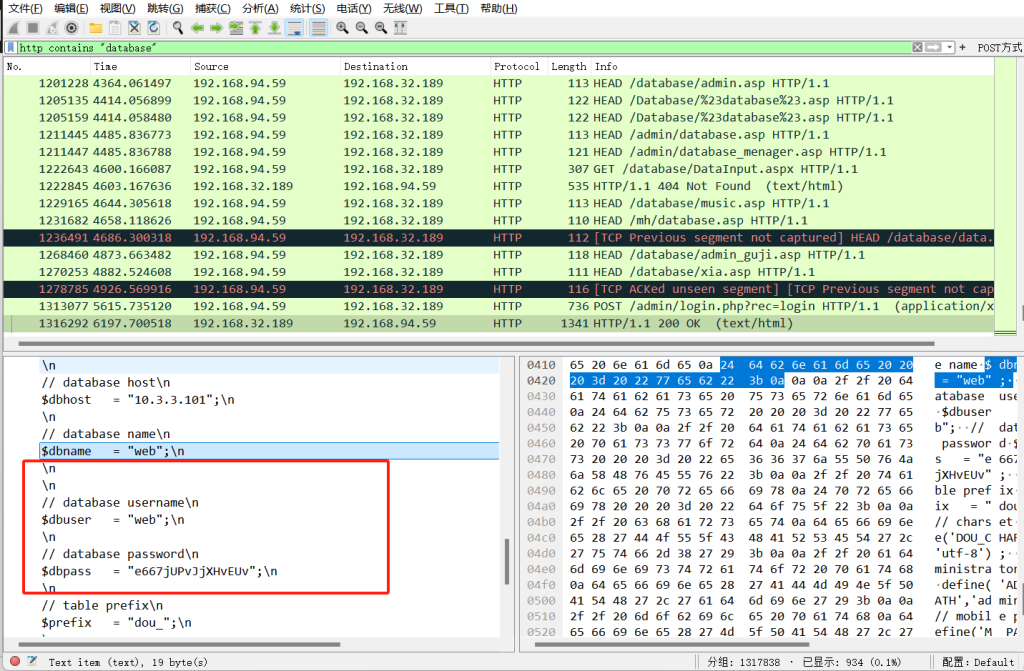Image resolution: width=1024 pixels, height=671 pixels.
Task: Open capture options gear icon
Action: (x=71, y=28)
